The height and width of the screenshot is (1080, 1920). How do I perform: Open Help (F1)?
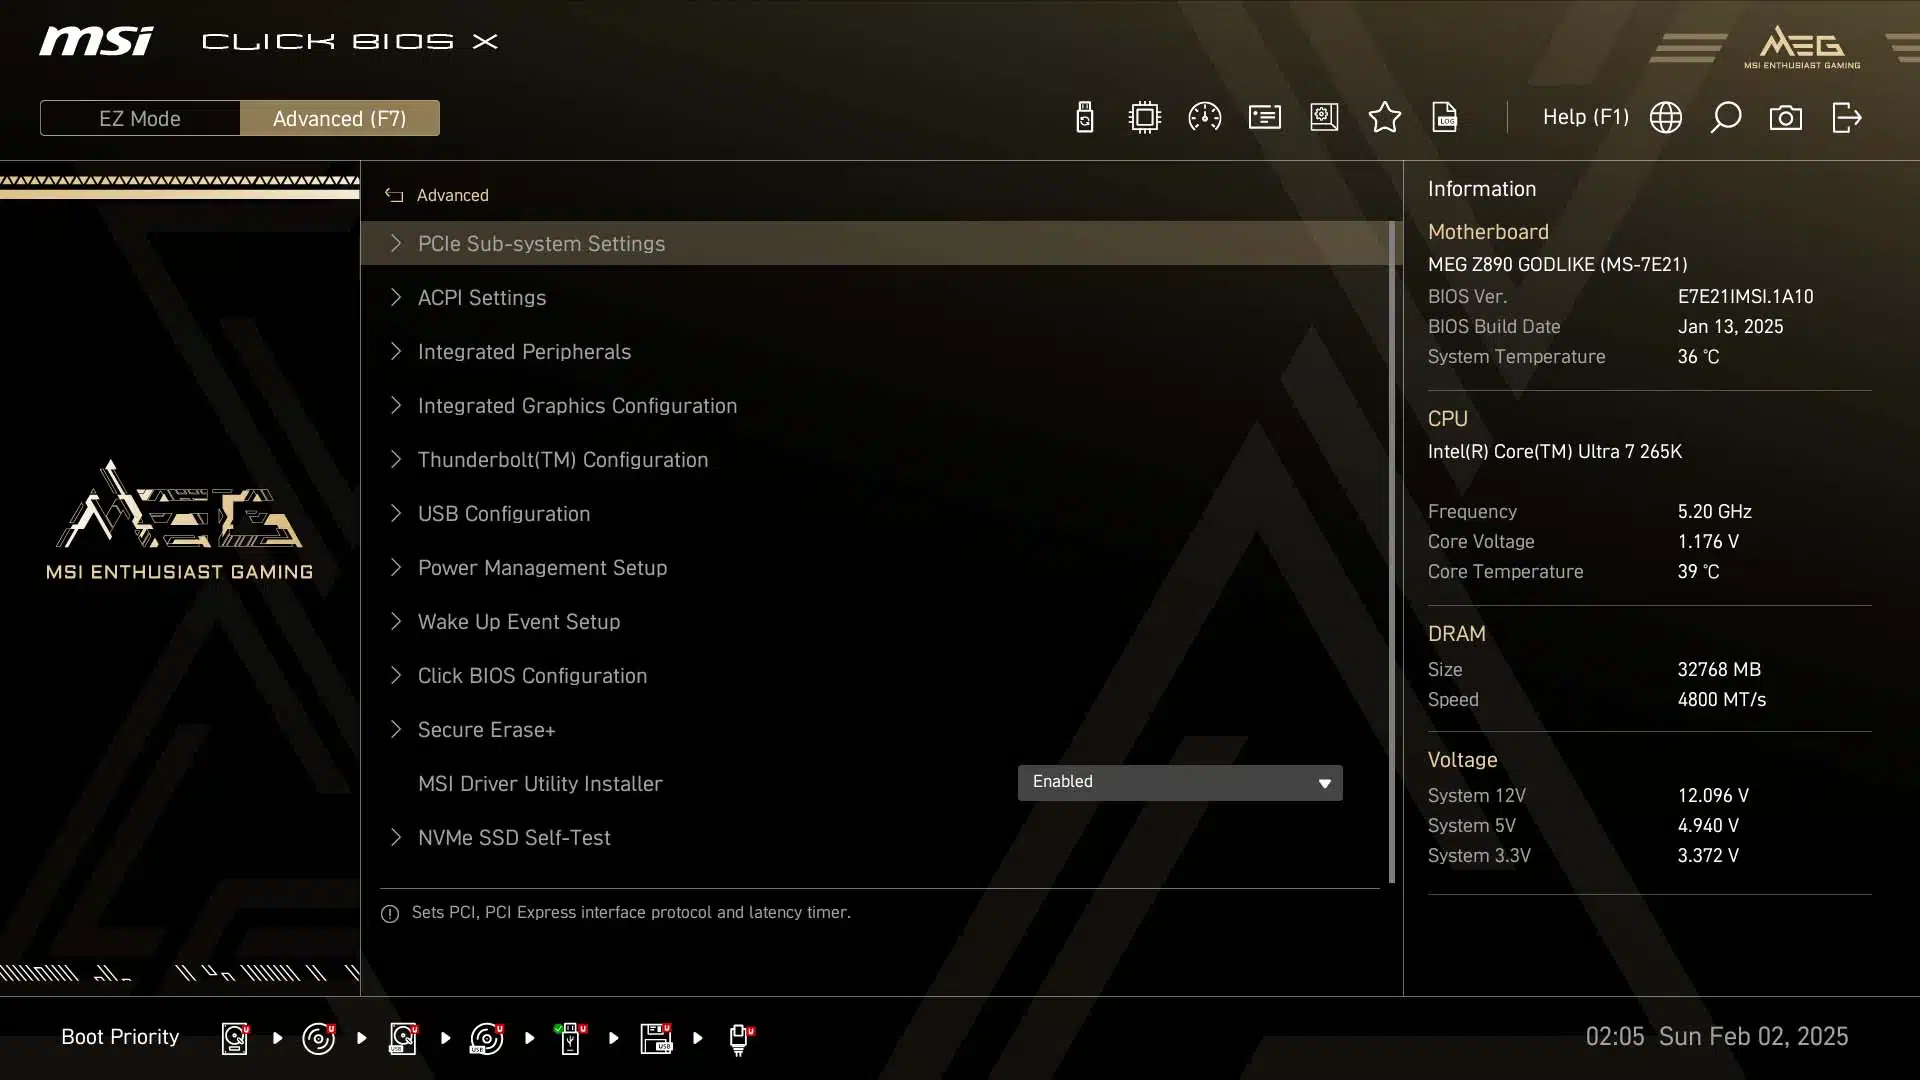(1585, 117)
